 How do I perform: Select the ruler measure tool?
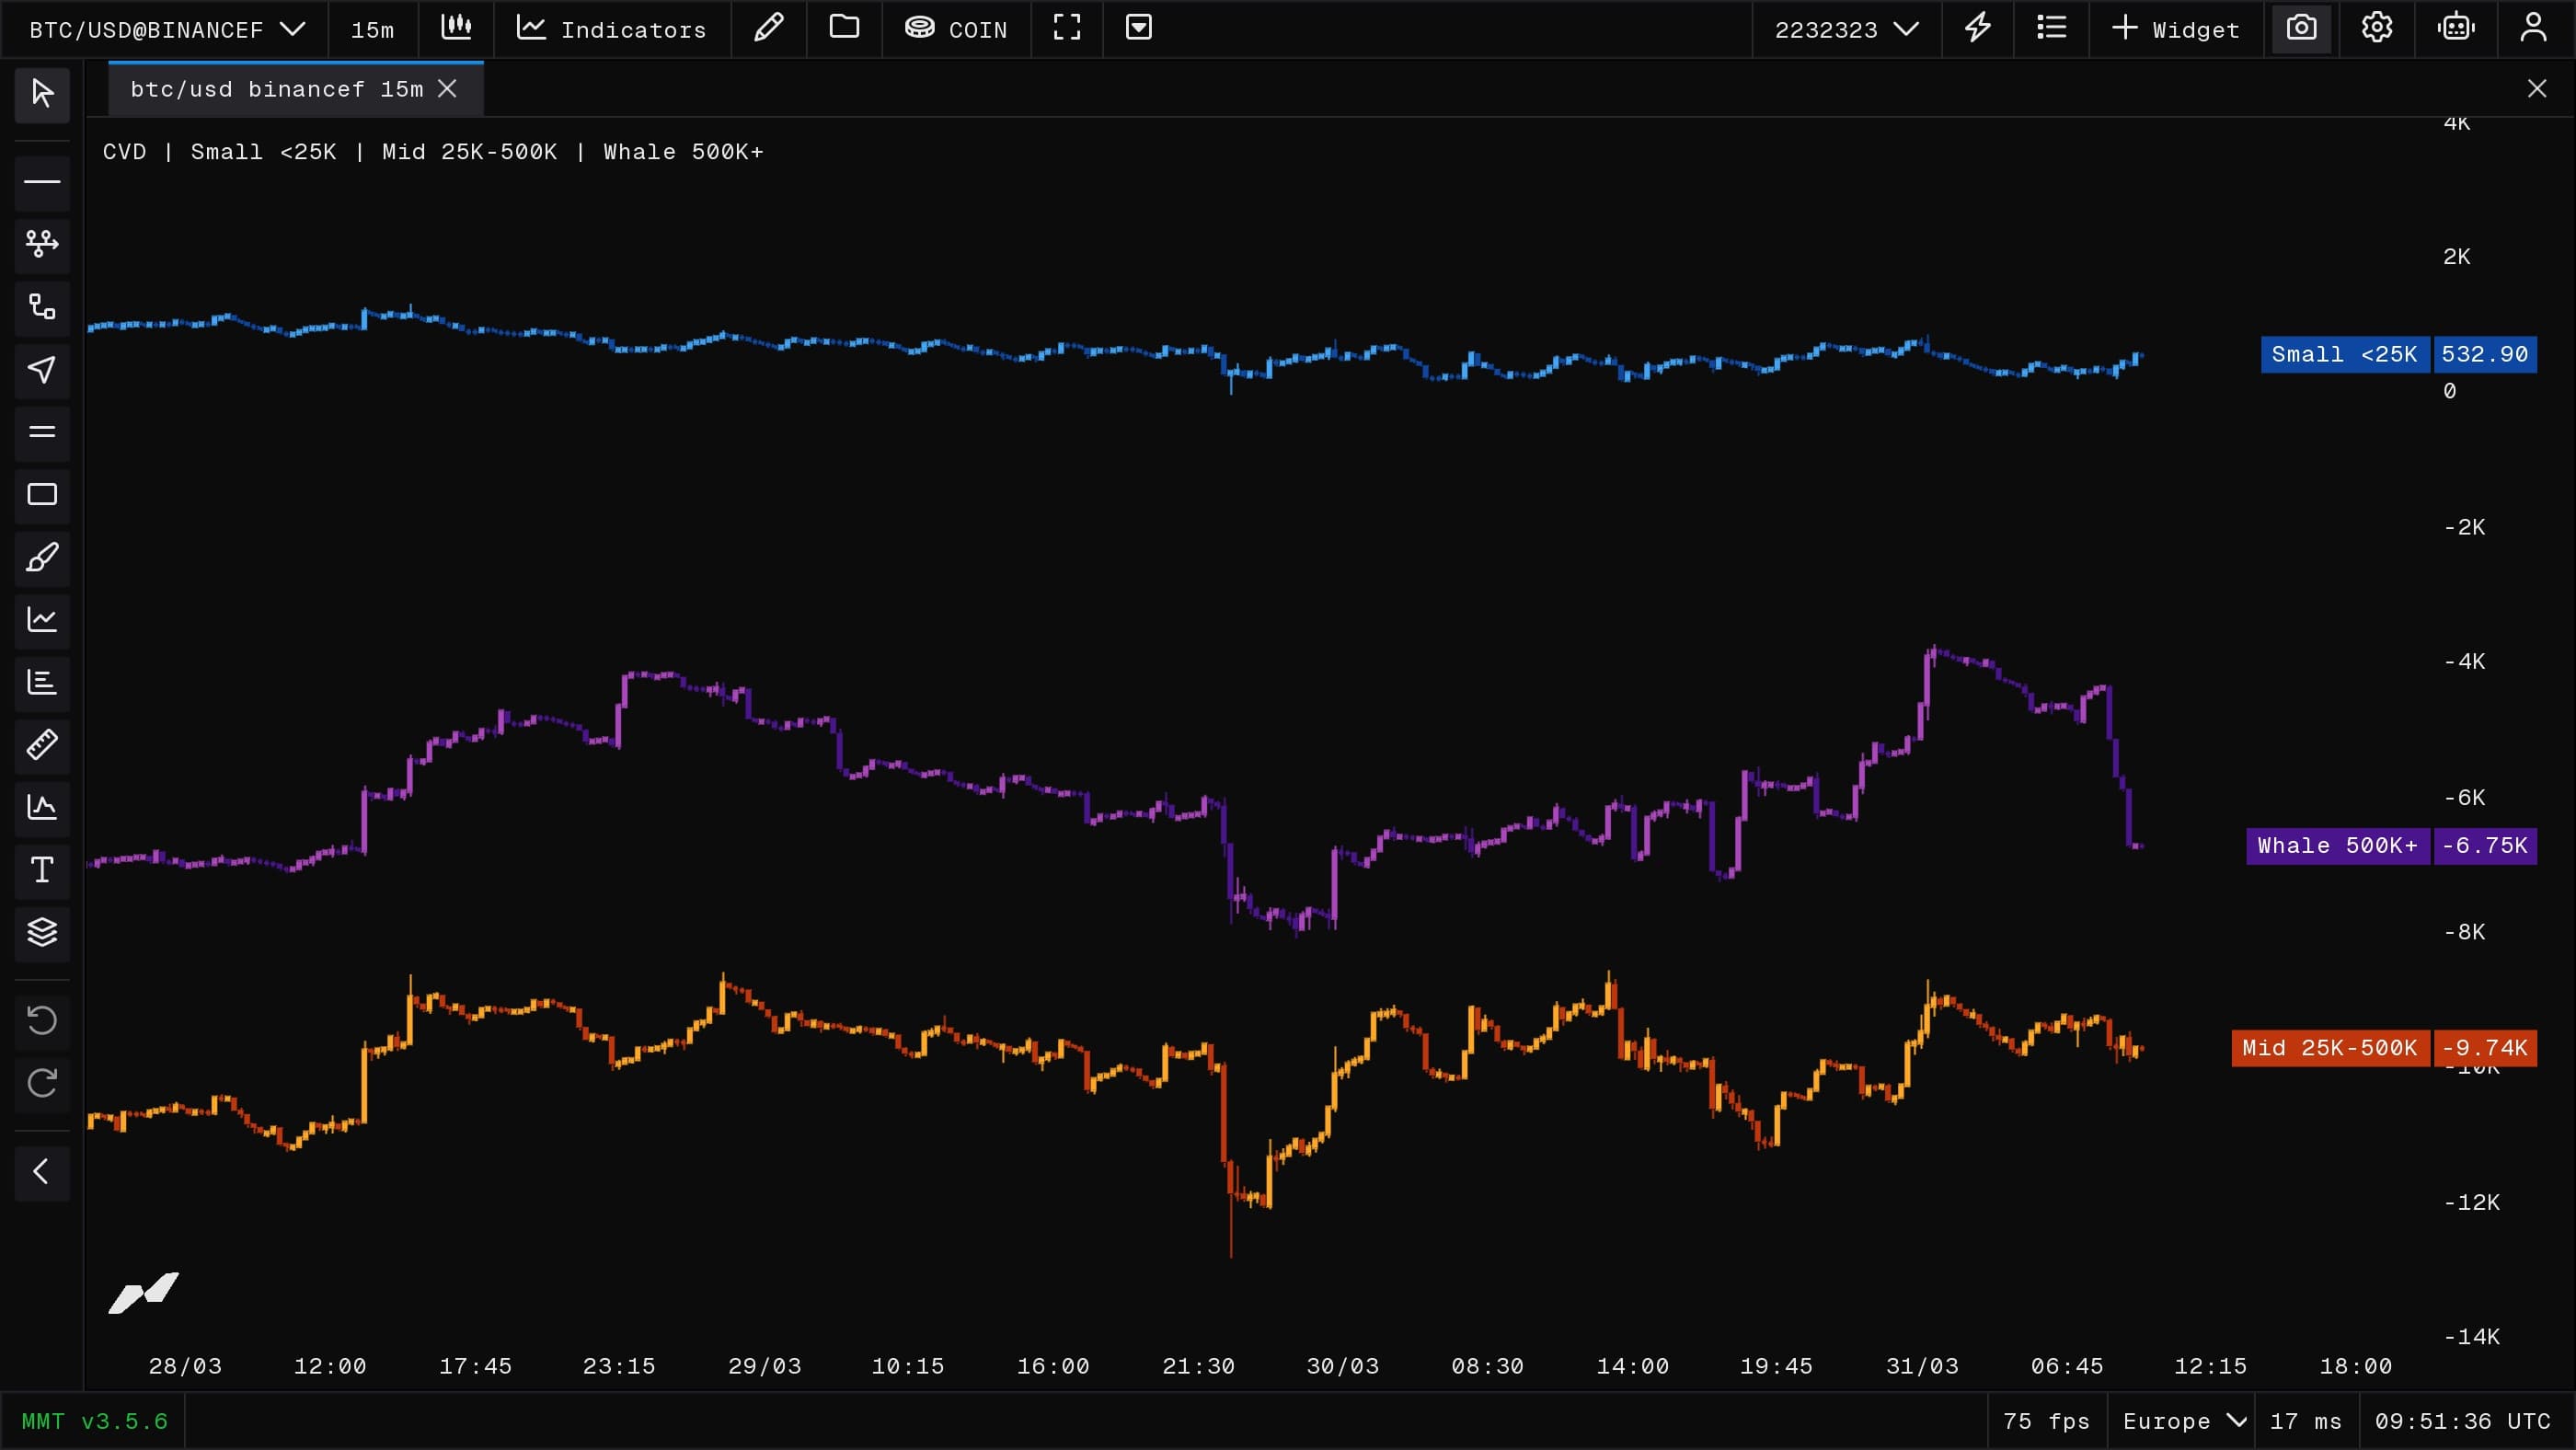[x=42, y=745]
